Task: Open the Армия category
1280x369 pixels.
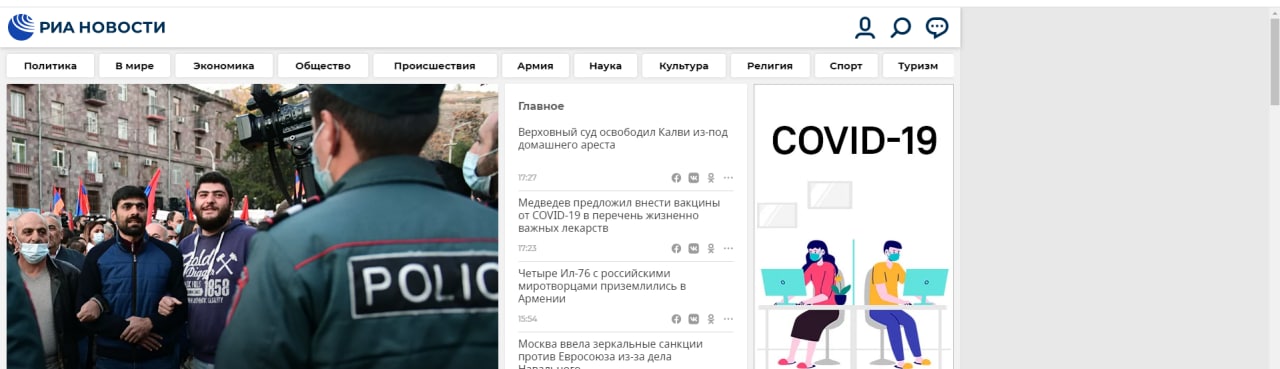Action: point(535,66)
